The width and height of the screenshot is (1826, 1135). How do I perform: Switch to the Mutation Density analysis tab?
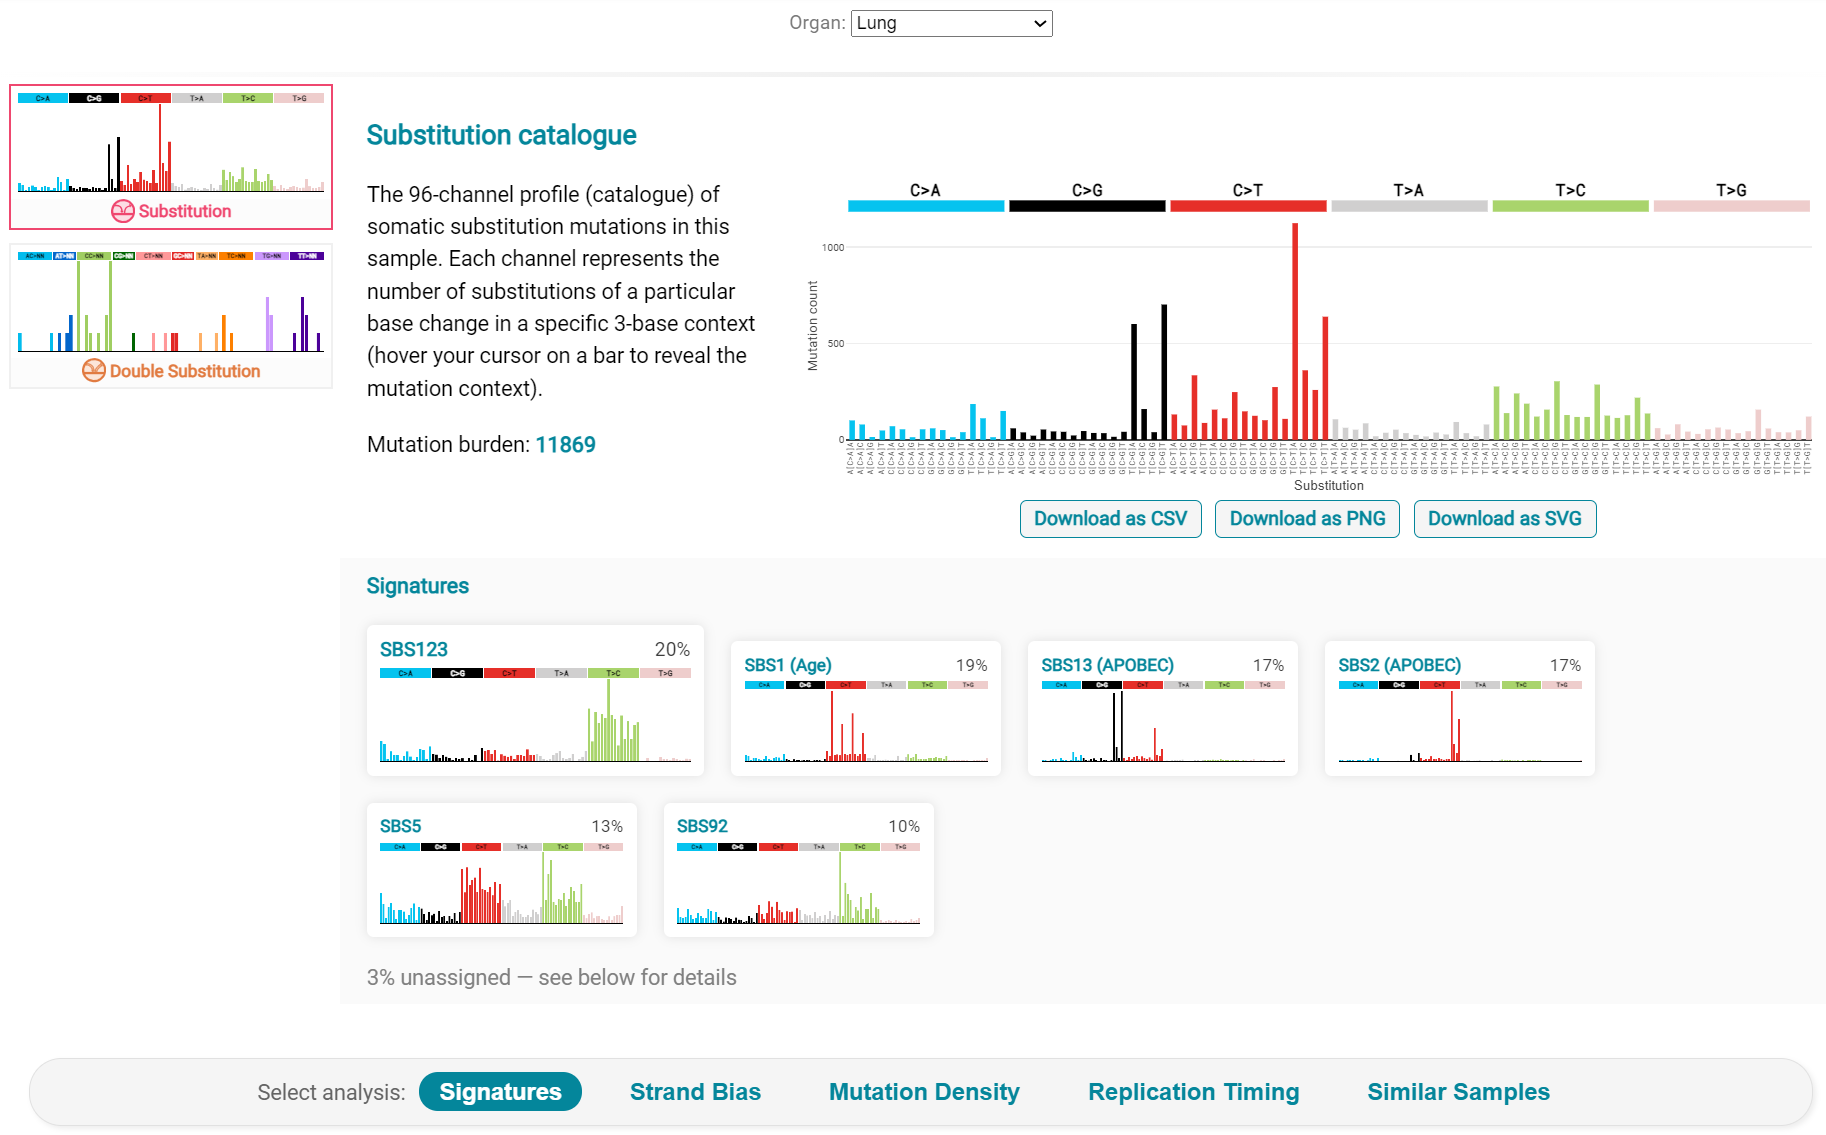click(x=924, y=1092)
